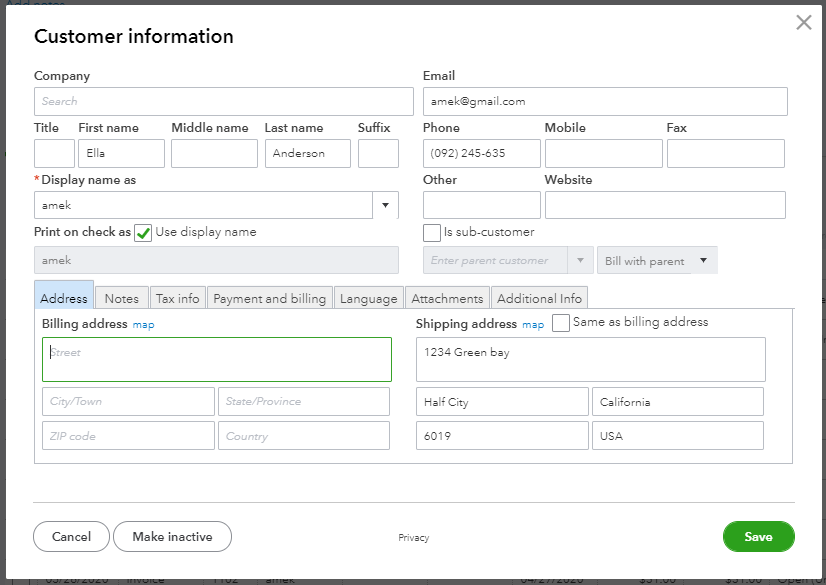The image size is (826, 585).
Task: Enable Same as billing address checkbox
Action: [x=561, y=323]
